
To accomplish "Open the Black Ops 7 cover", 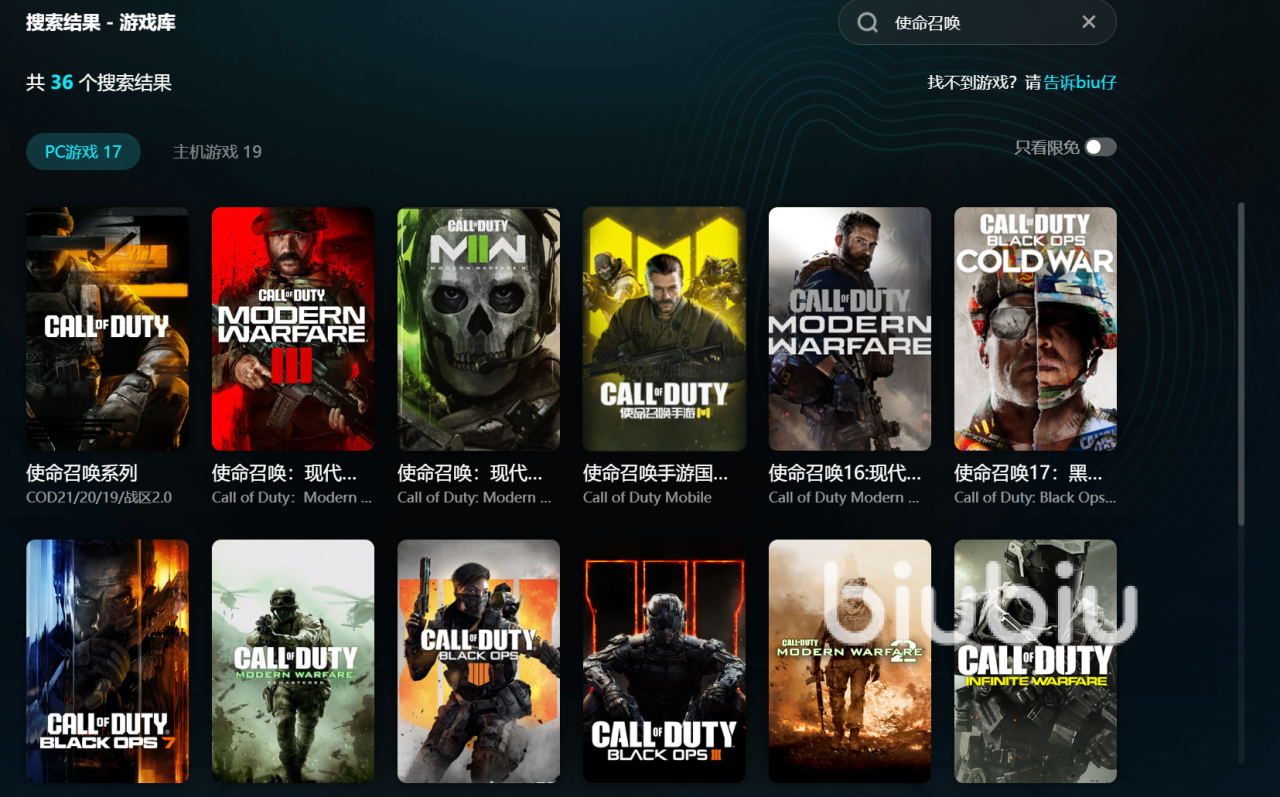I will click(107, 661).
